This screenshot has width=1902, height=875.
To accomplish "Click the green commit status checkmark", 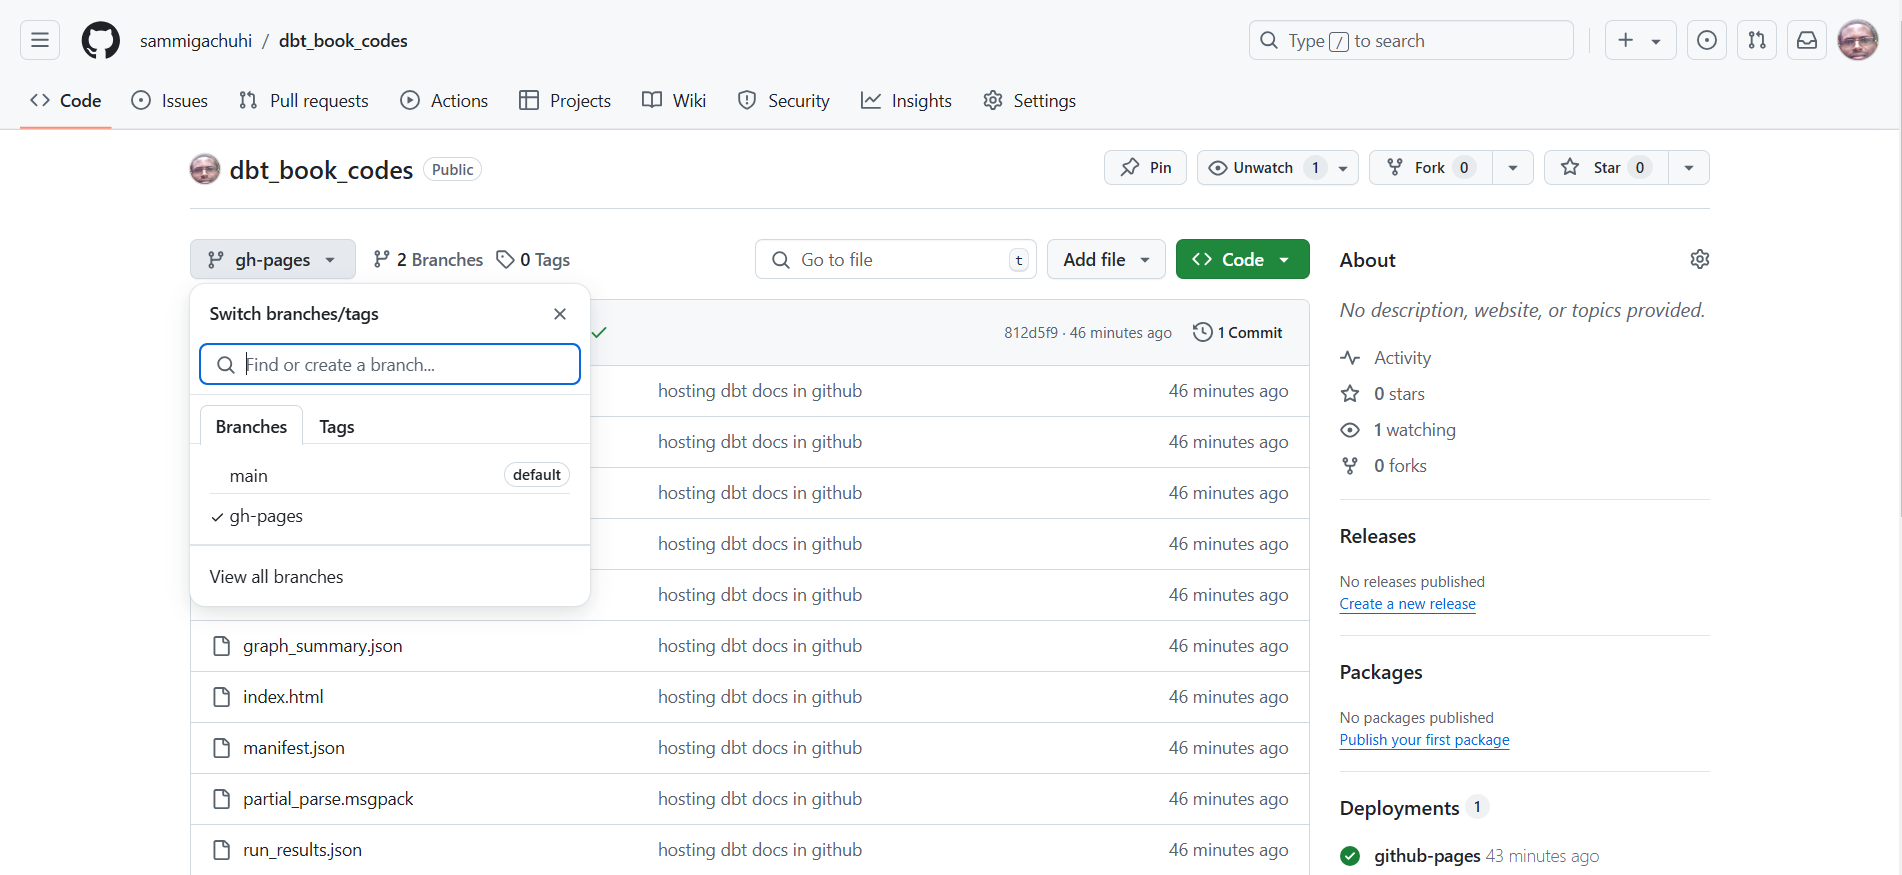I will pyautogui.click(x=599, y=332).
